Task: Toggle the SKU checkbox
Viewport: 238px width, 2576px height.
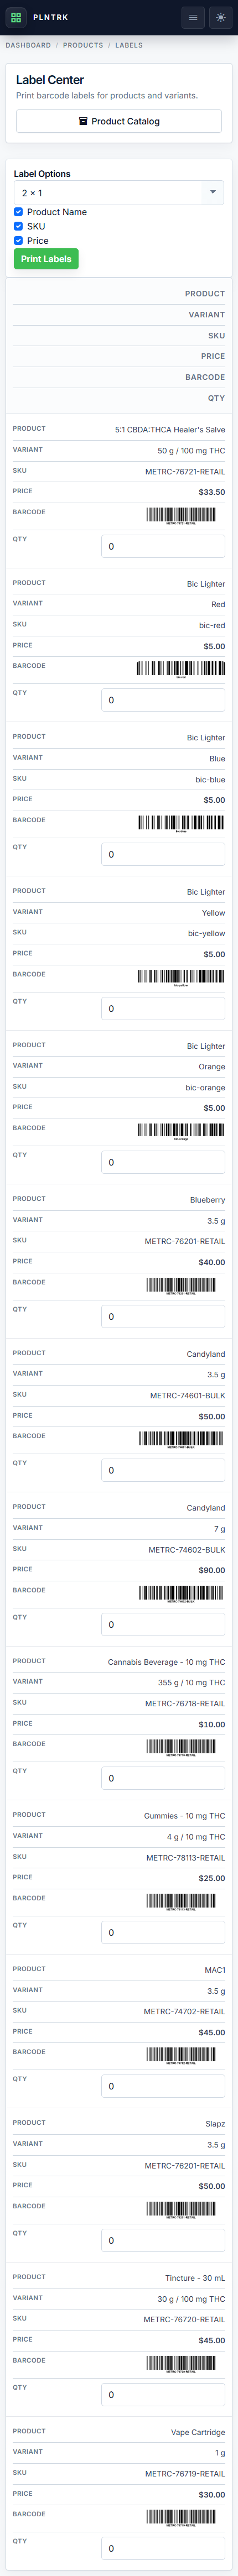Action: click(x=18, y=226)
